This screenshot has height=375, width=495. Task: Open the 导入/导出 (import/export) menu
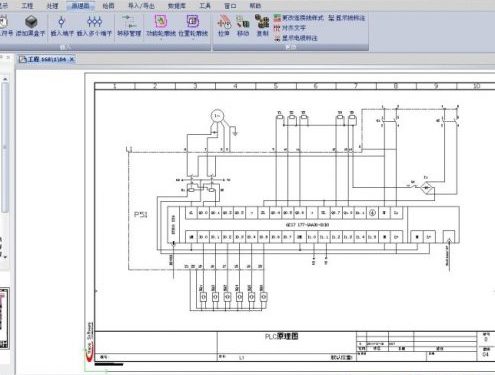click(141, 6)
